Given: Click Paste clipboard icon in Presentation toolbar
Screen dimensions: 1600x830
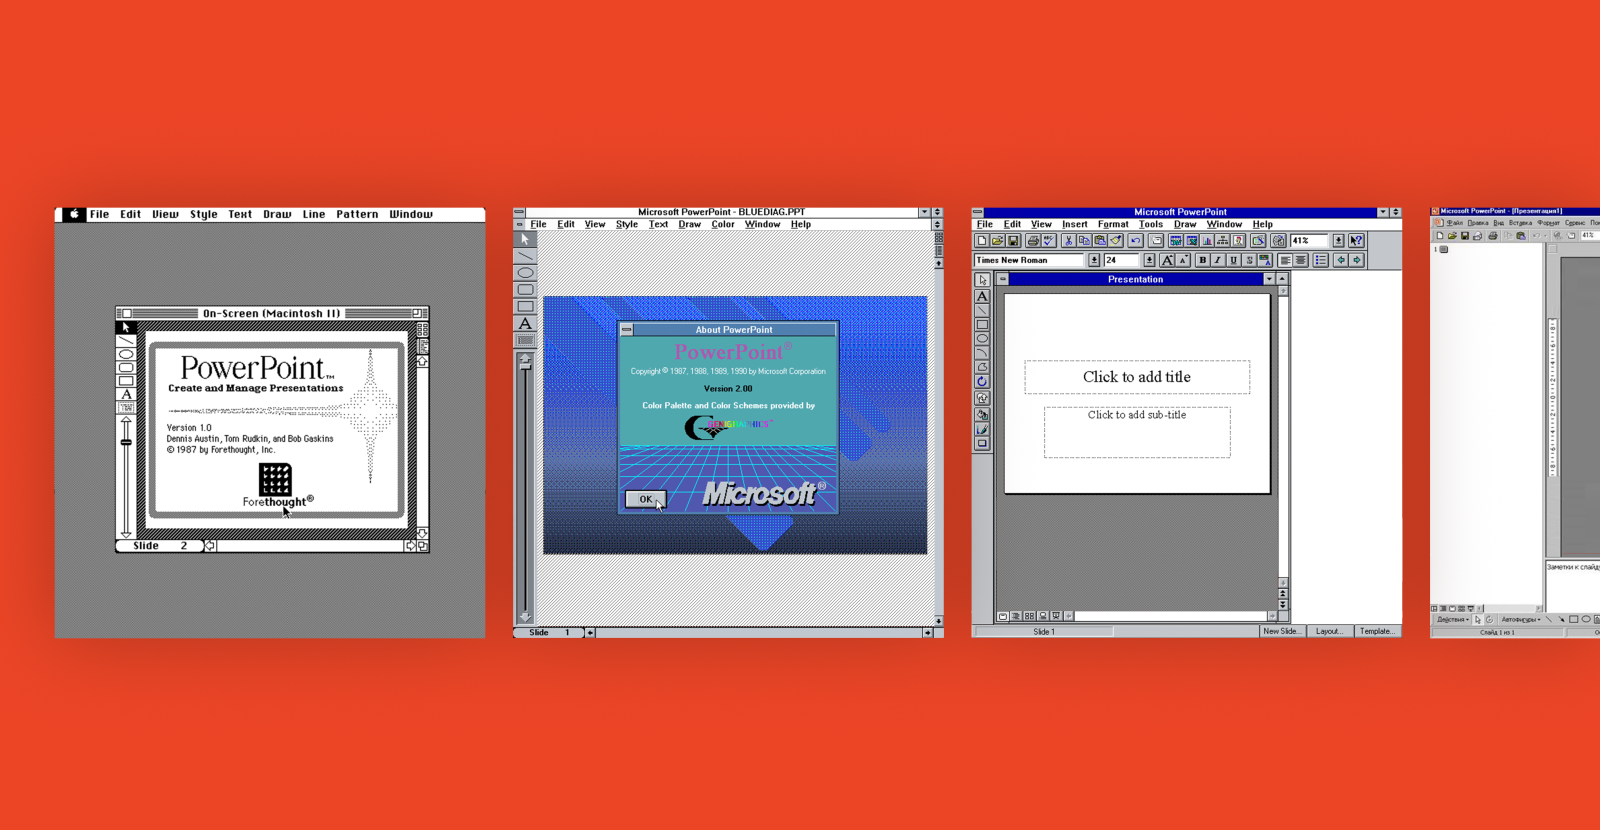Looking at the screenshot, I should [1100, 241].
